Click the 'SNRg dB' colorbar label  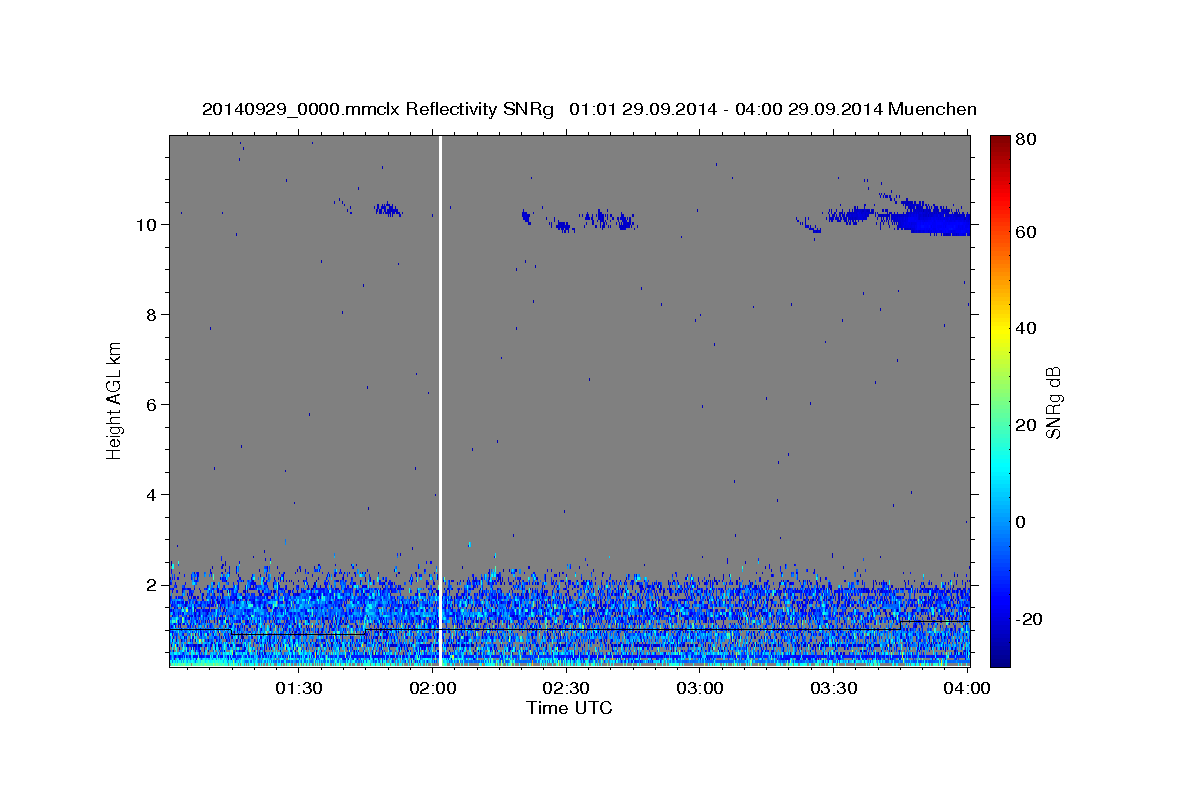click(x=1053, y=402)
